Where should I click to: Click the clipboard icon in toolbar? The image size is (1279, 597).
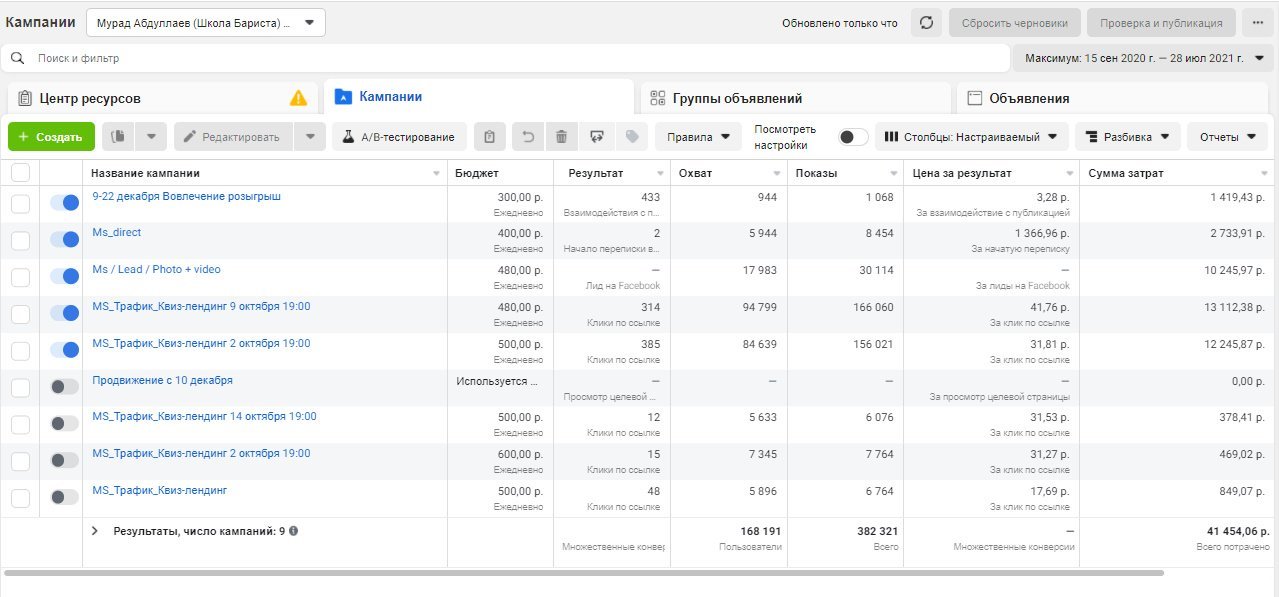point(489,137)
